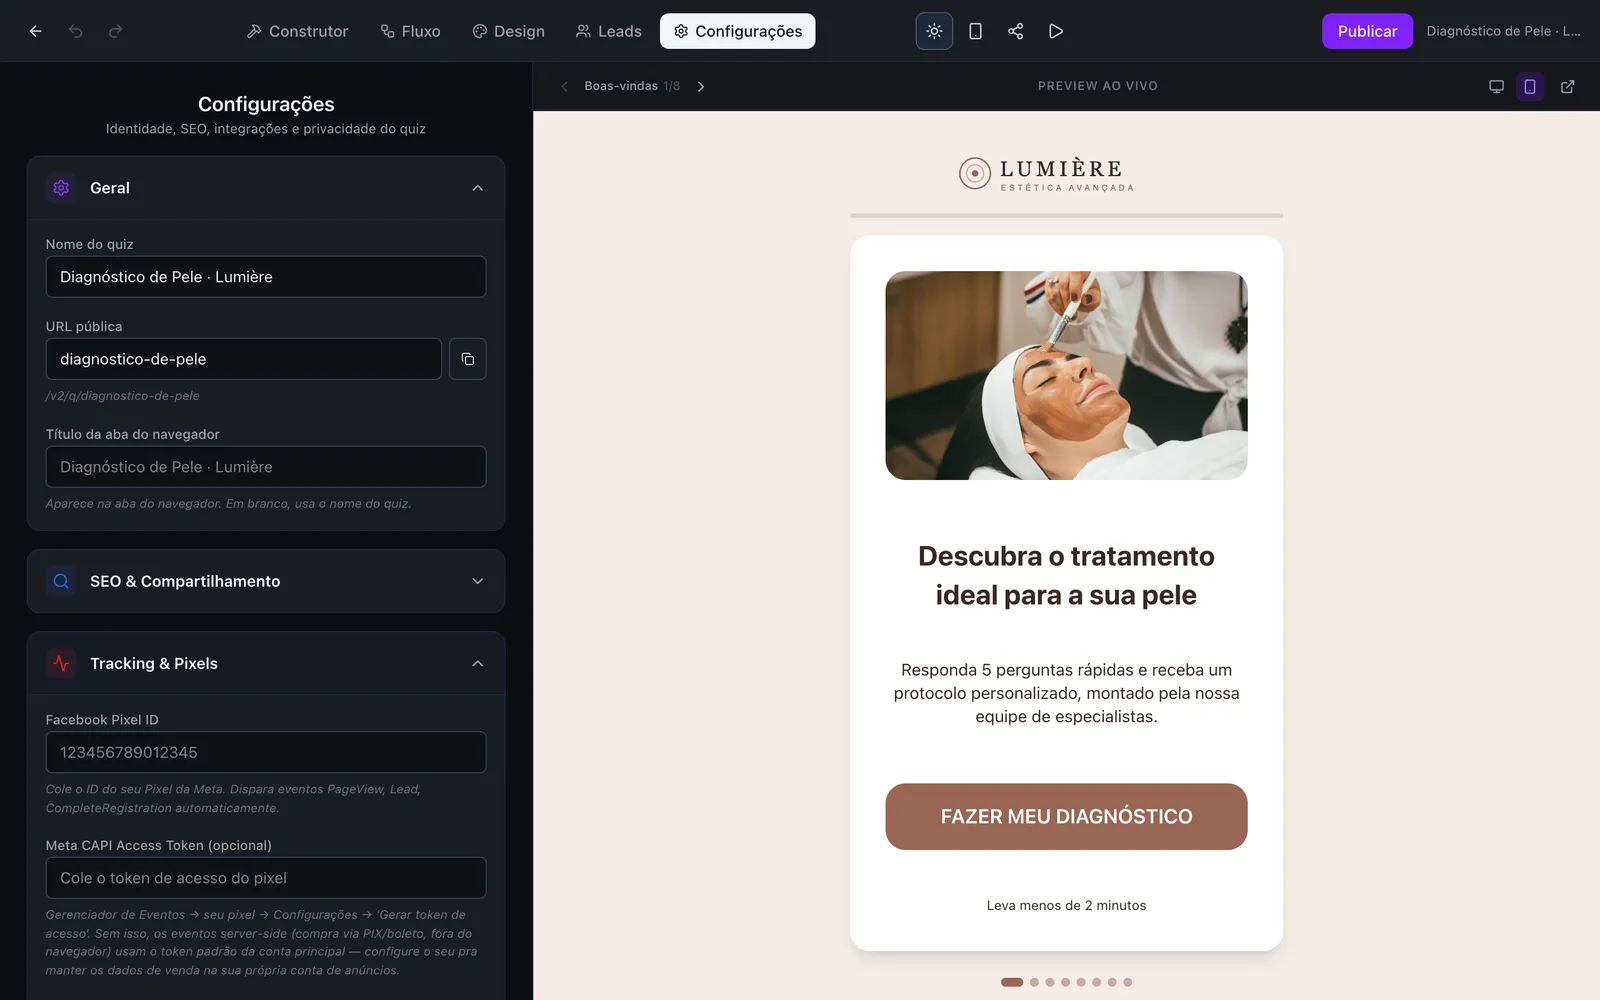This screenshot has height=1000, width=1600.
Task: Click the redo icon
Action: 115,31
